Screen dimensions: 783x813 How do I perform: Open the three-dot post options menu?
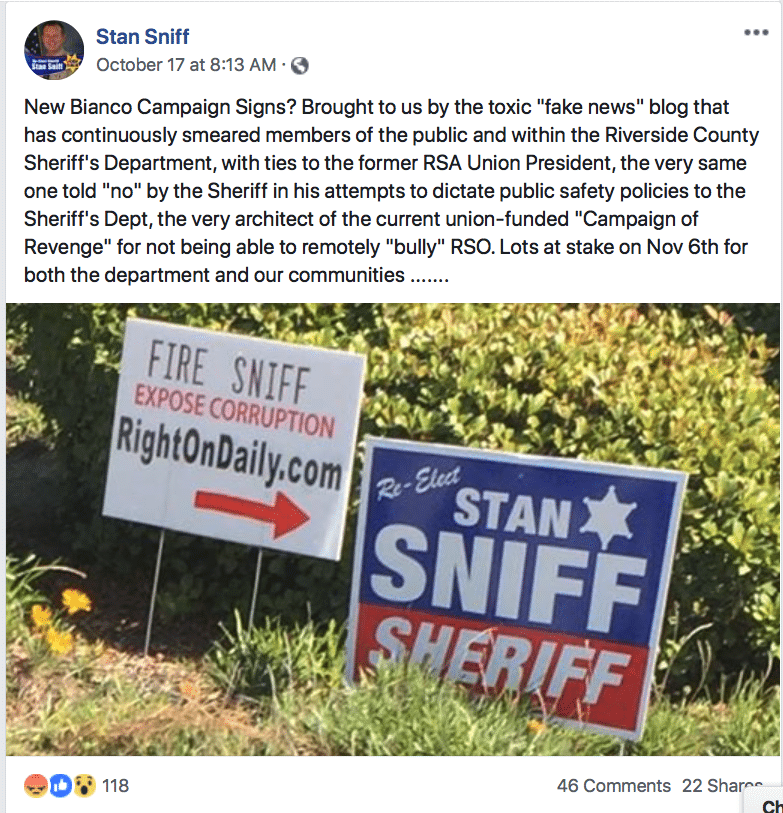755,33
